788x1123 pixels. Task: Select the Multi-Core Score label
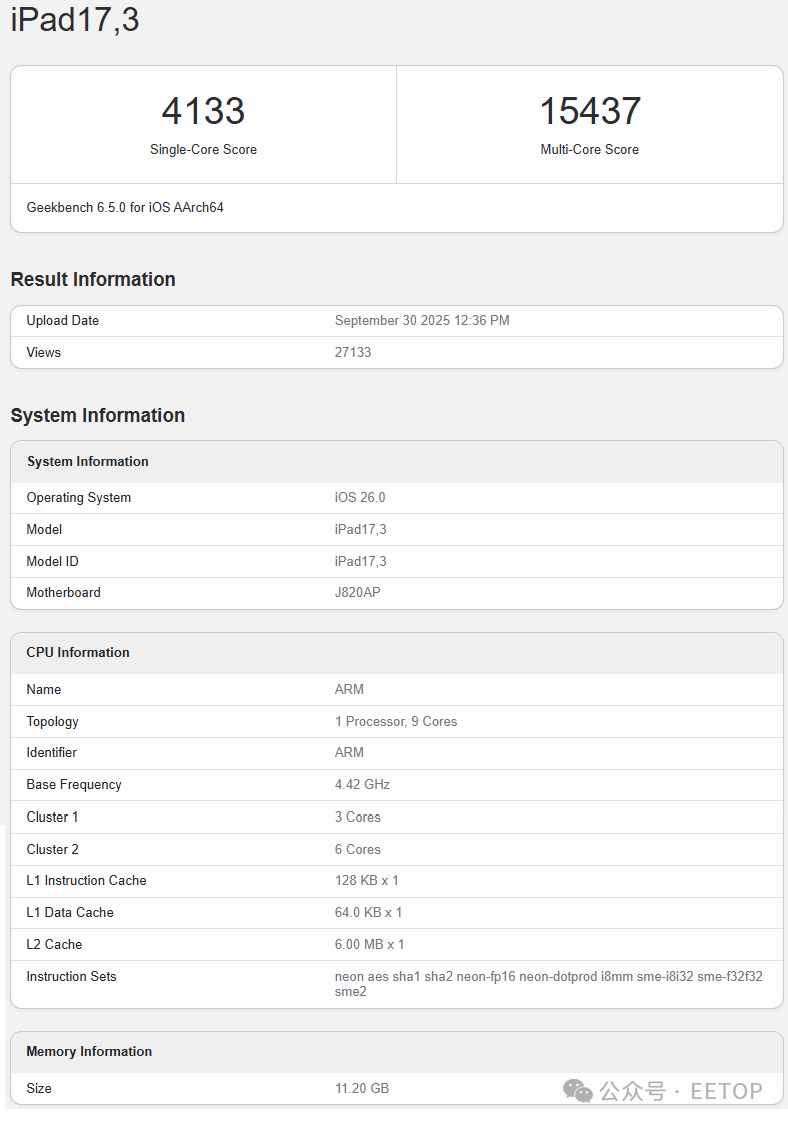tap(590, 149)
